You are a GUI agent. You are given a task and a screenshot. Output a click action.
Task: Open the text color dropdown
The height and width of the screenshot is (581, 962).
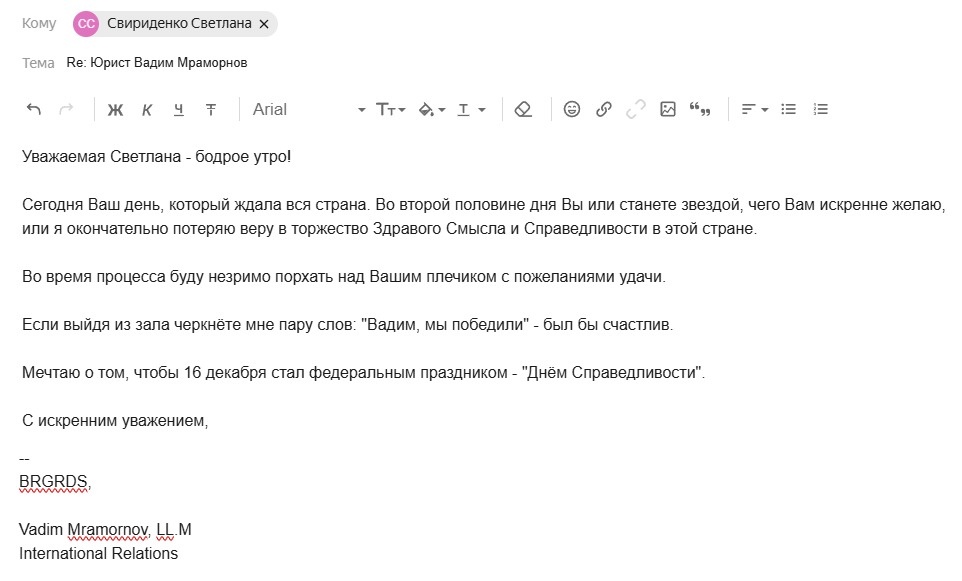471,110
